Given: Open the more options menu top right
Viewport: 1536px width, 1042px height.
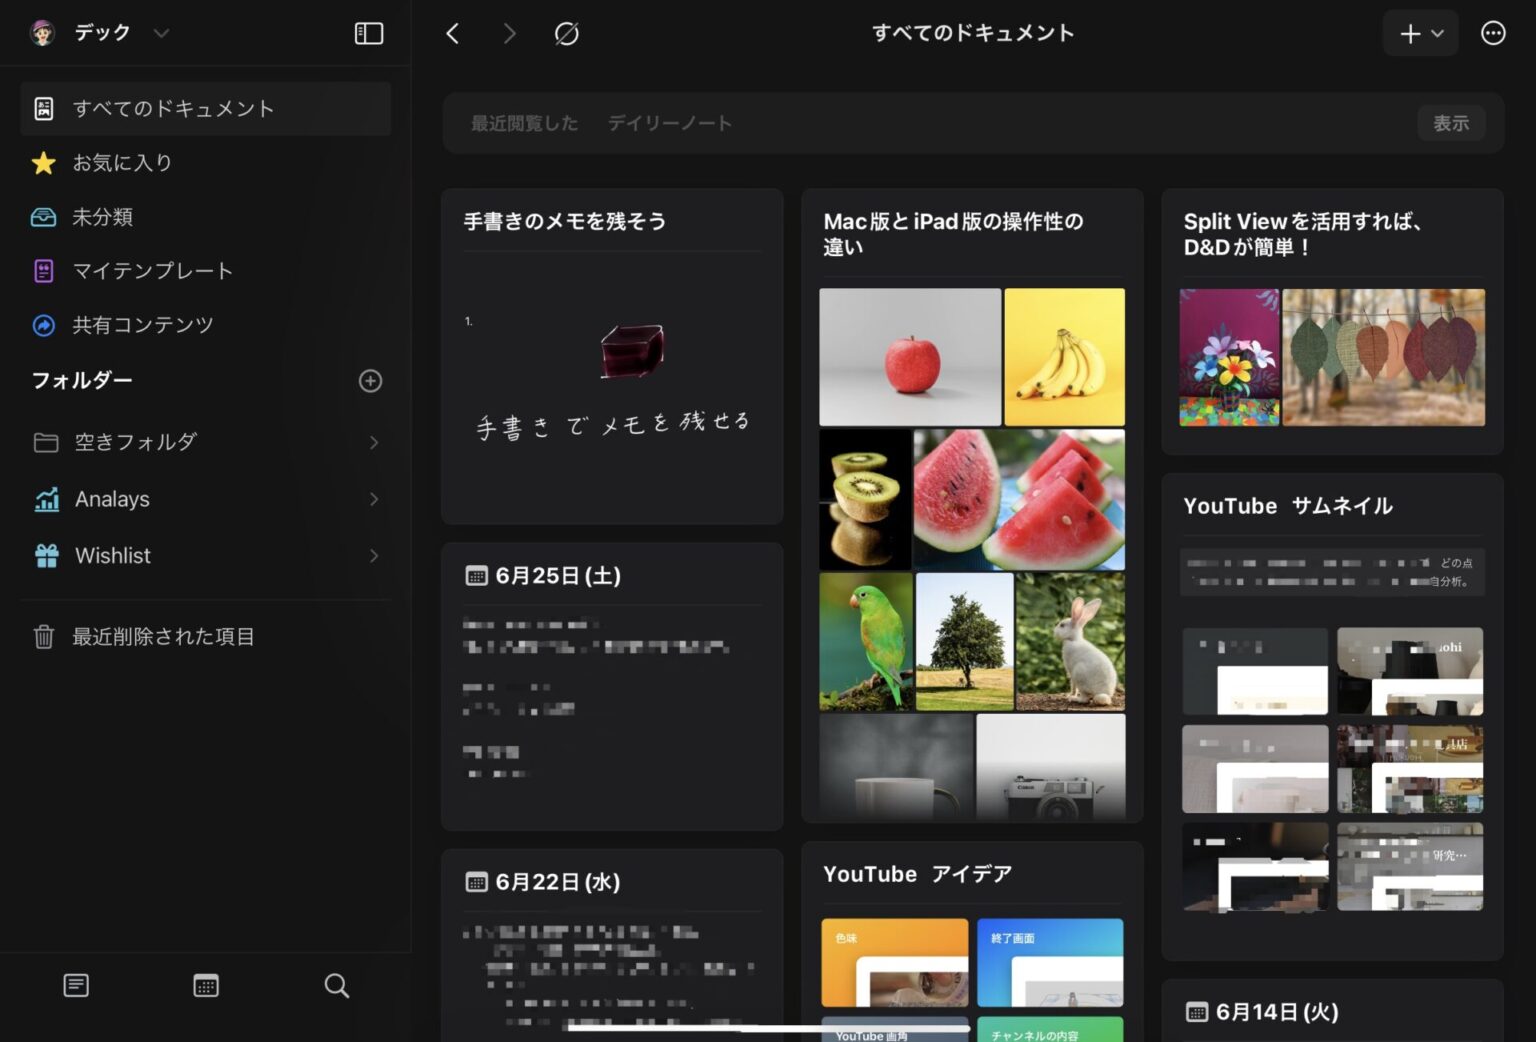Looking at the screenshot, I should click(1493, 33).
